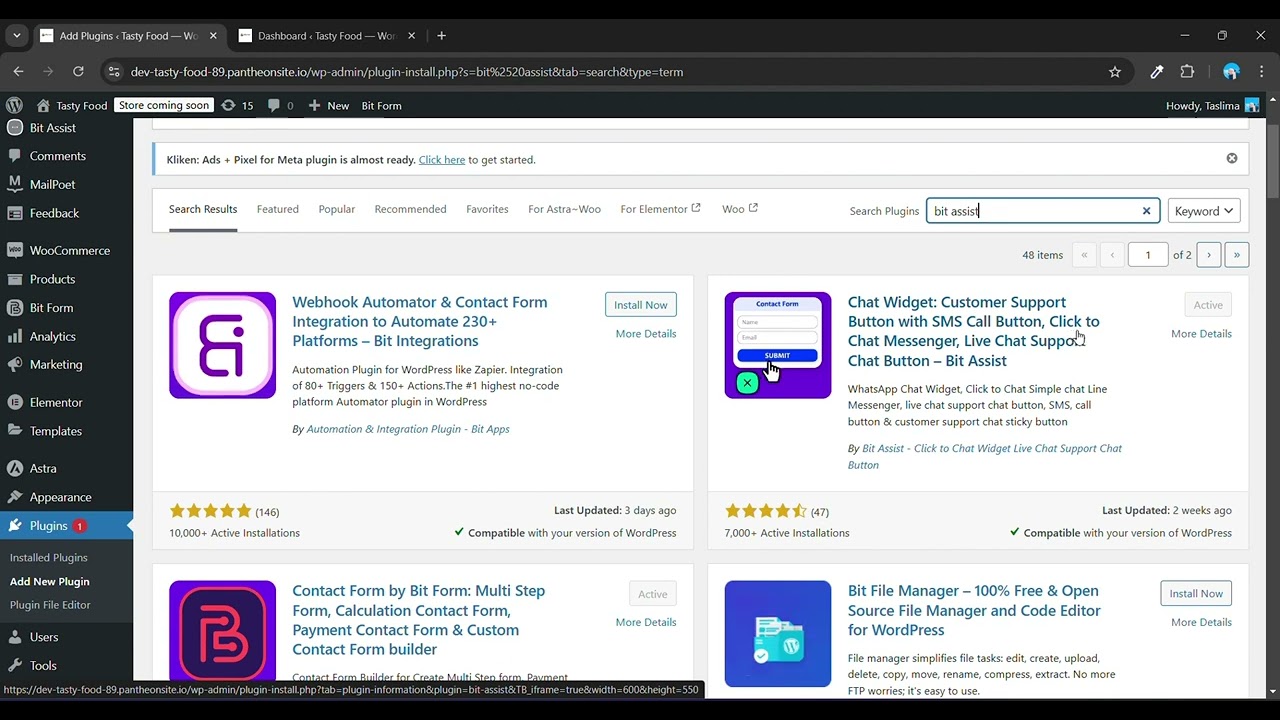Viewport: 1280px width, 720px height.
Task: Bookmark this page with the star icon
Action: tap(1115, 72)
